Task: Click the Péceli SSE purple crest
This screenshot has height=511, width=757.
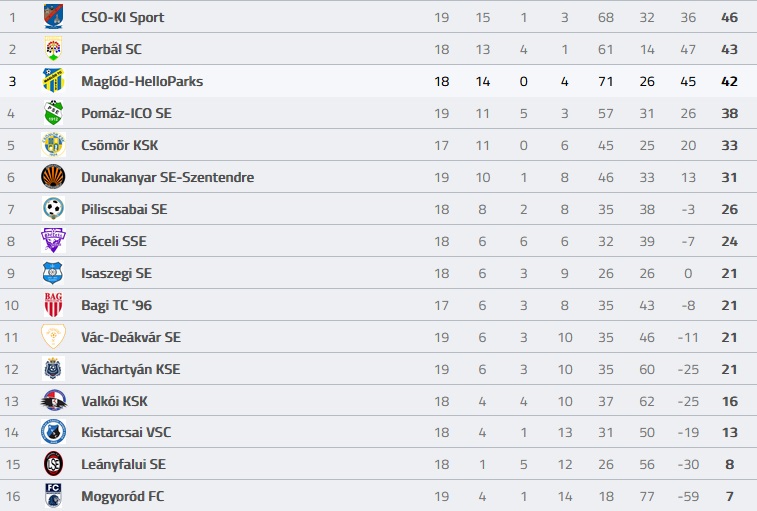Action: (53, 241)
